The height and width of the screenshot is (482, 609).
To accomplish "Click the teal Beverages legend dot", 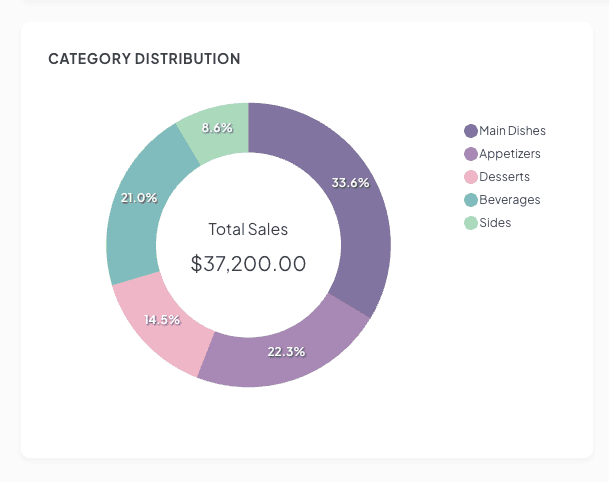I will tap(471, 200).
